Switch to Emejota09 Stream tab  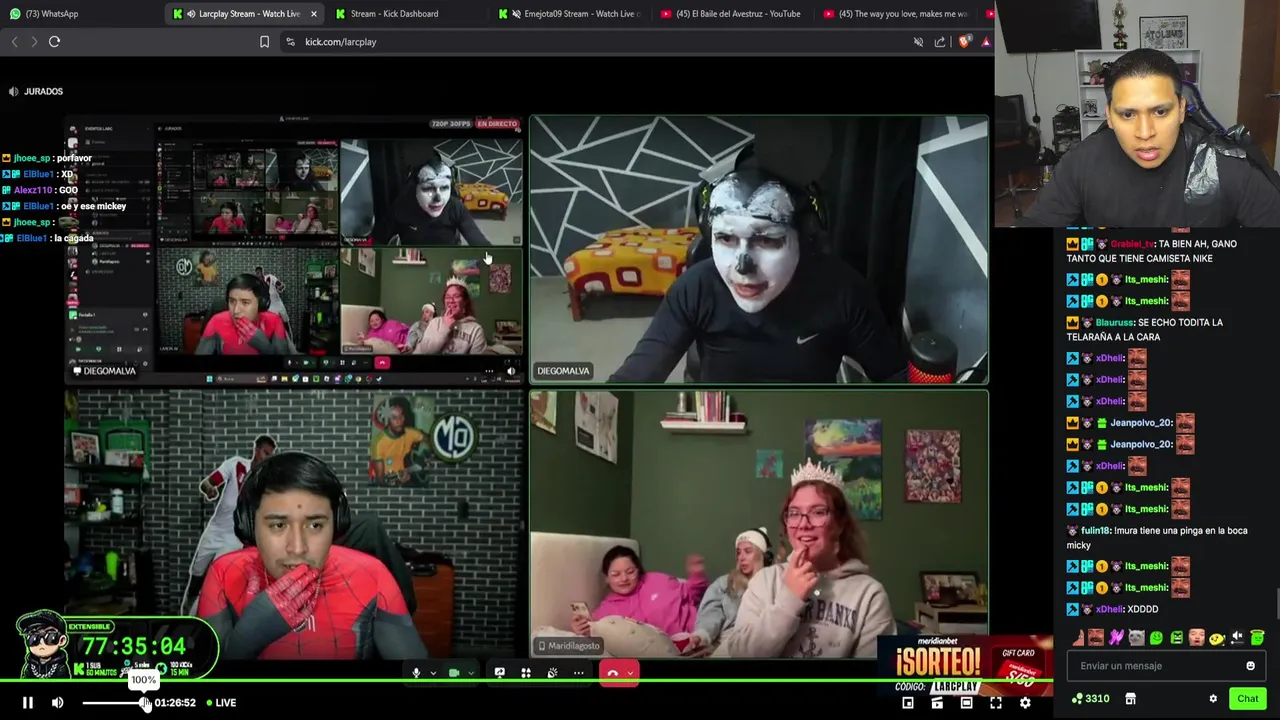point(572,14)
